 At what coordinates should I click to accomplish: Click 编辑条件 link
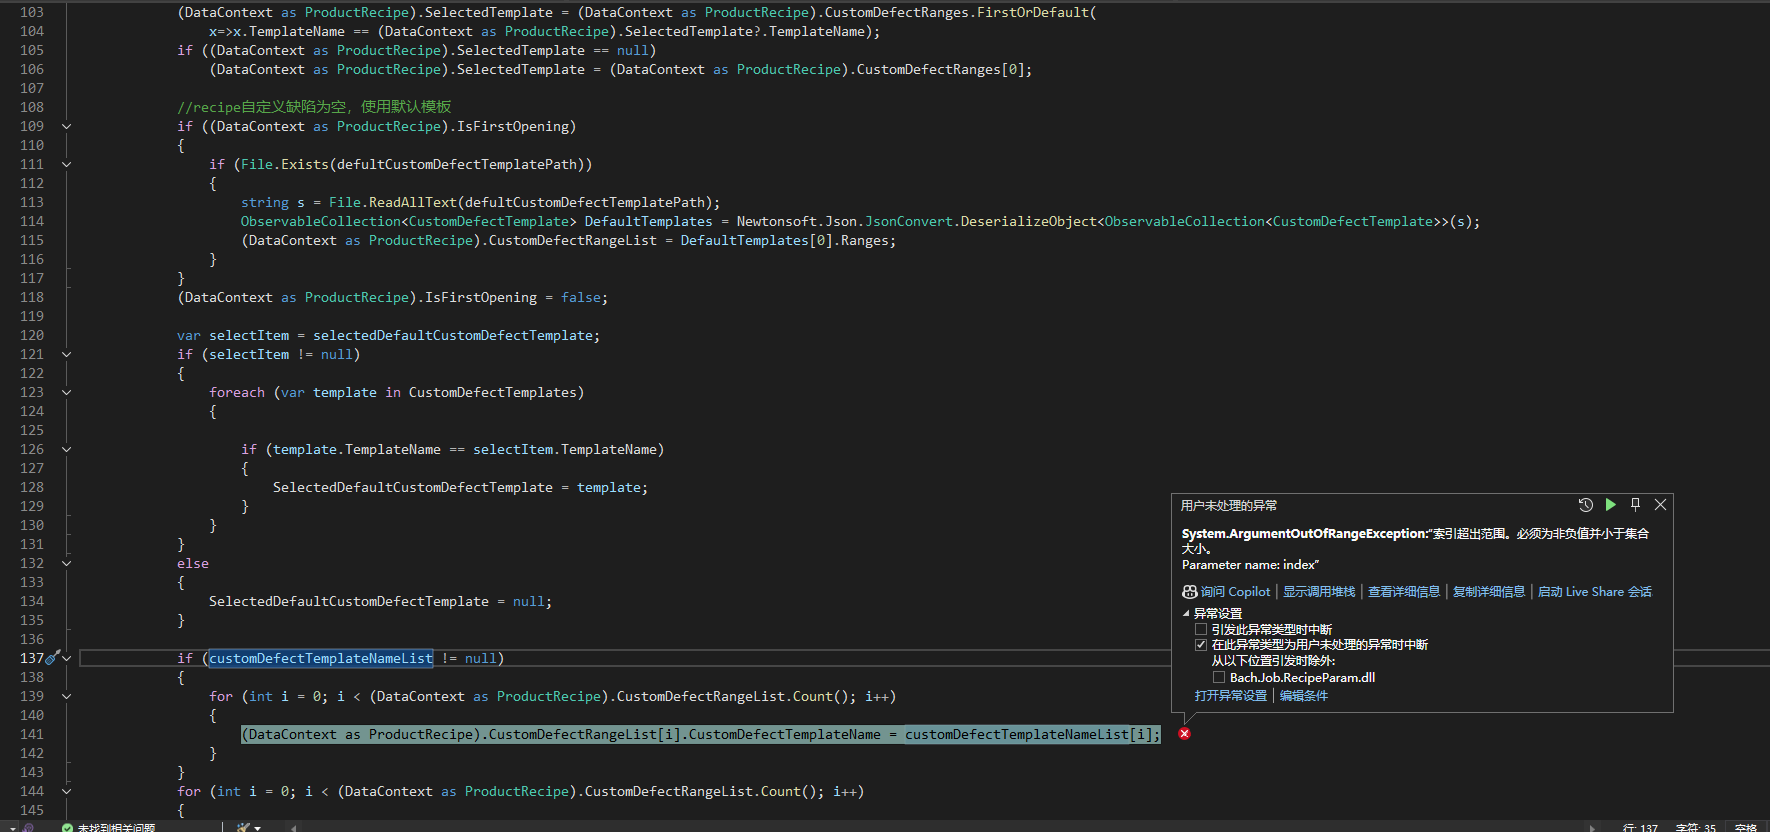(x=1304, y=696)
